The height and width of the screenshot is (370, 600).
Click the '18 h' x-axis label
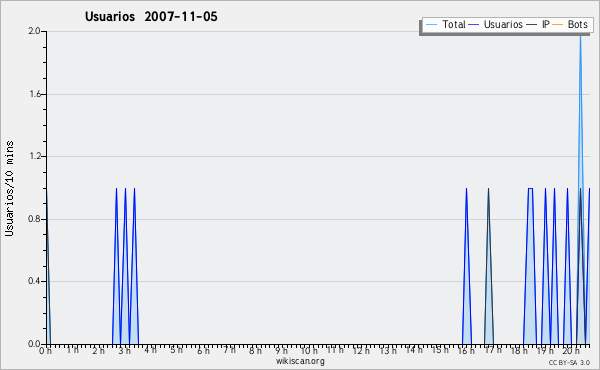point(519,351)
